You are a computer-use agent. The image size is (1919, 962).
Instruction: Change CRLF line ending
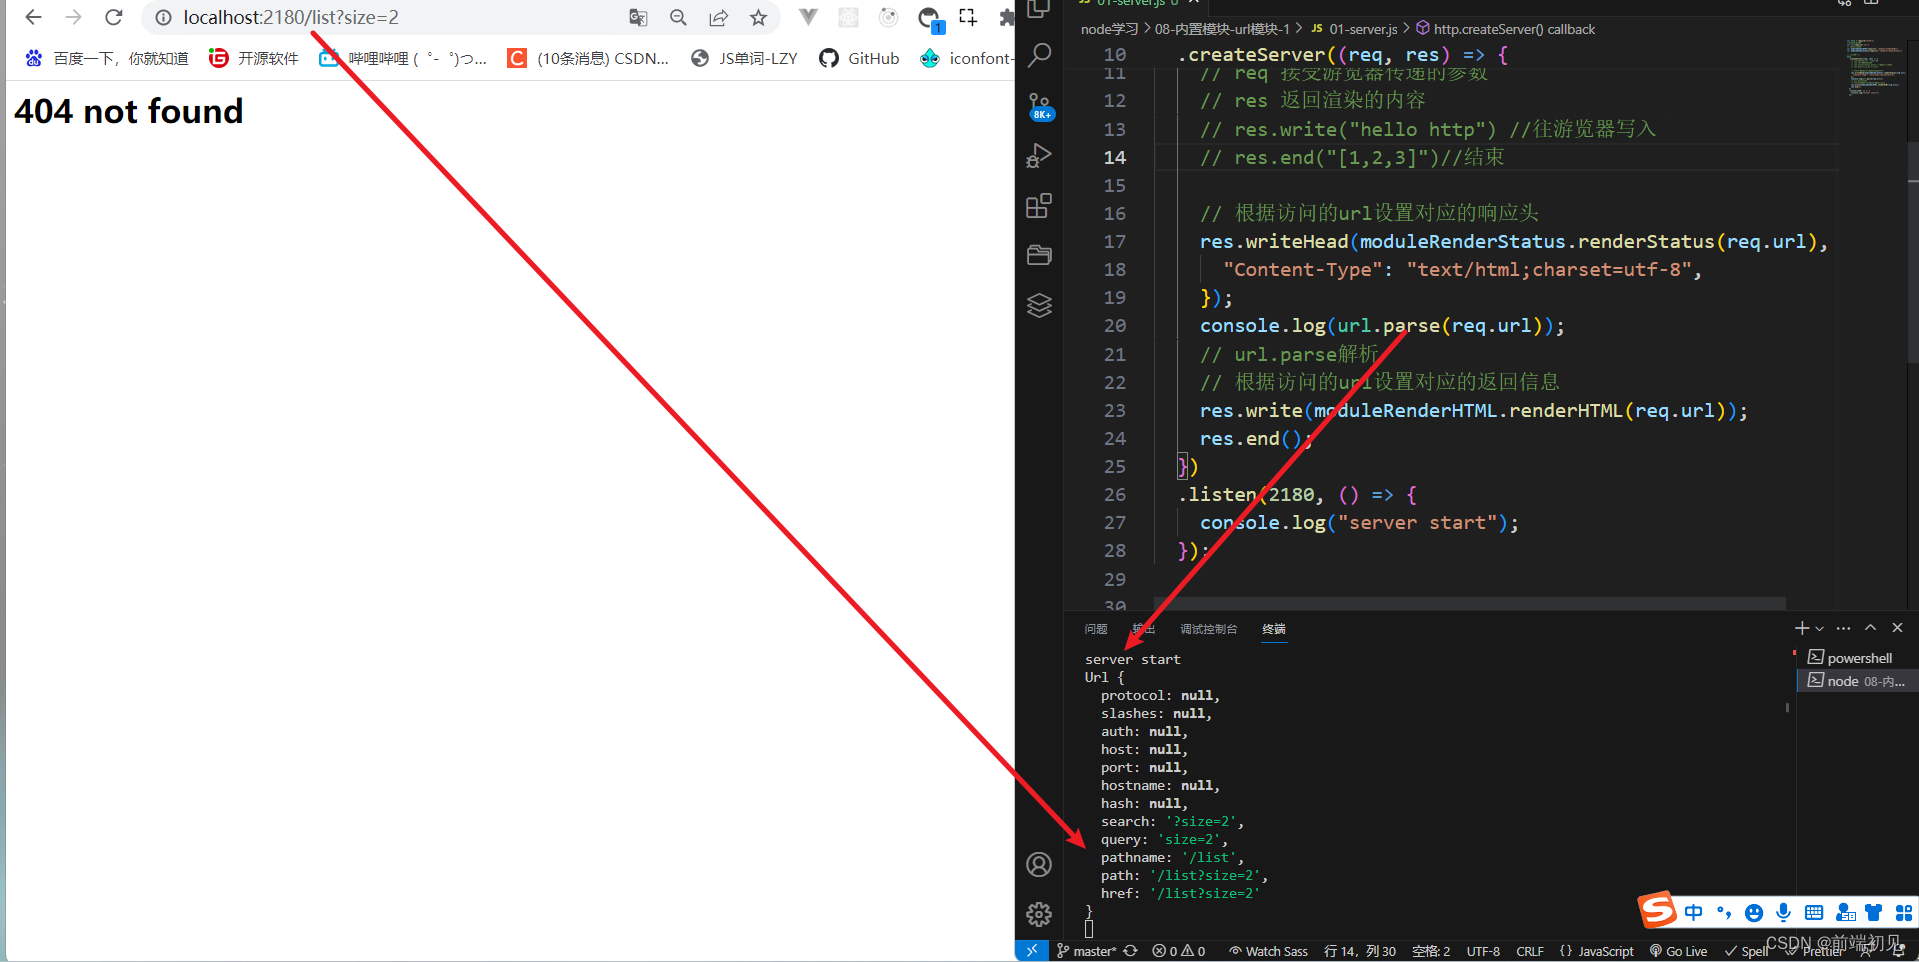[1530, 951]
